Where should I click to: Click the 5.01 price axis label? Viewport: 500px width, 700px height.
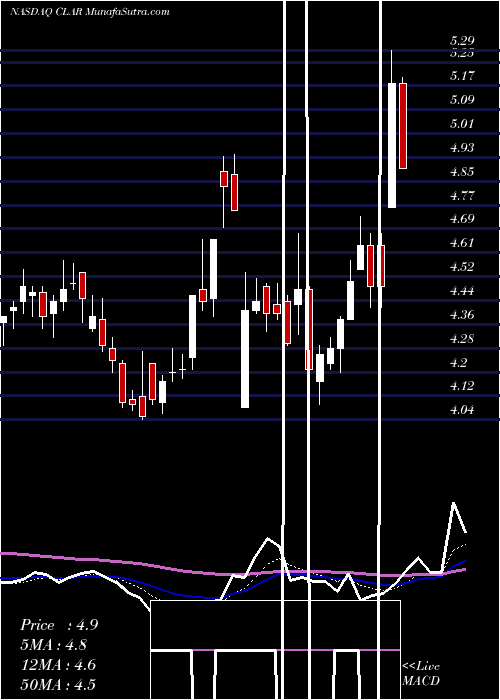pos(462,124)
